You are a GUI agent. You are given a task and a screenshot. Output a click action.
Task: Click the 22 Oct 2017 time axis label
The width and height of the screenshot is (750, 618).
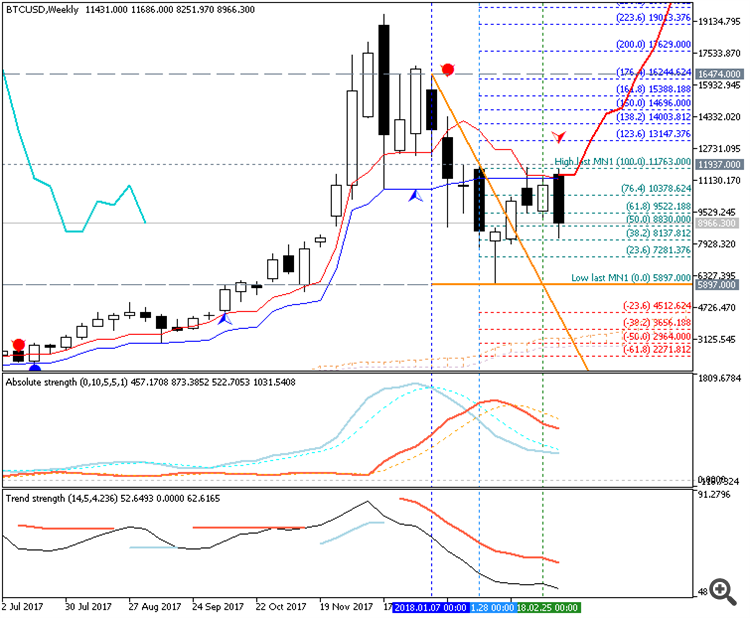point(281,607)
